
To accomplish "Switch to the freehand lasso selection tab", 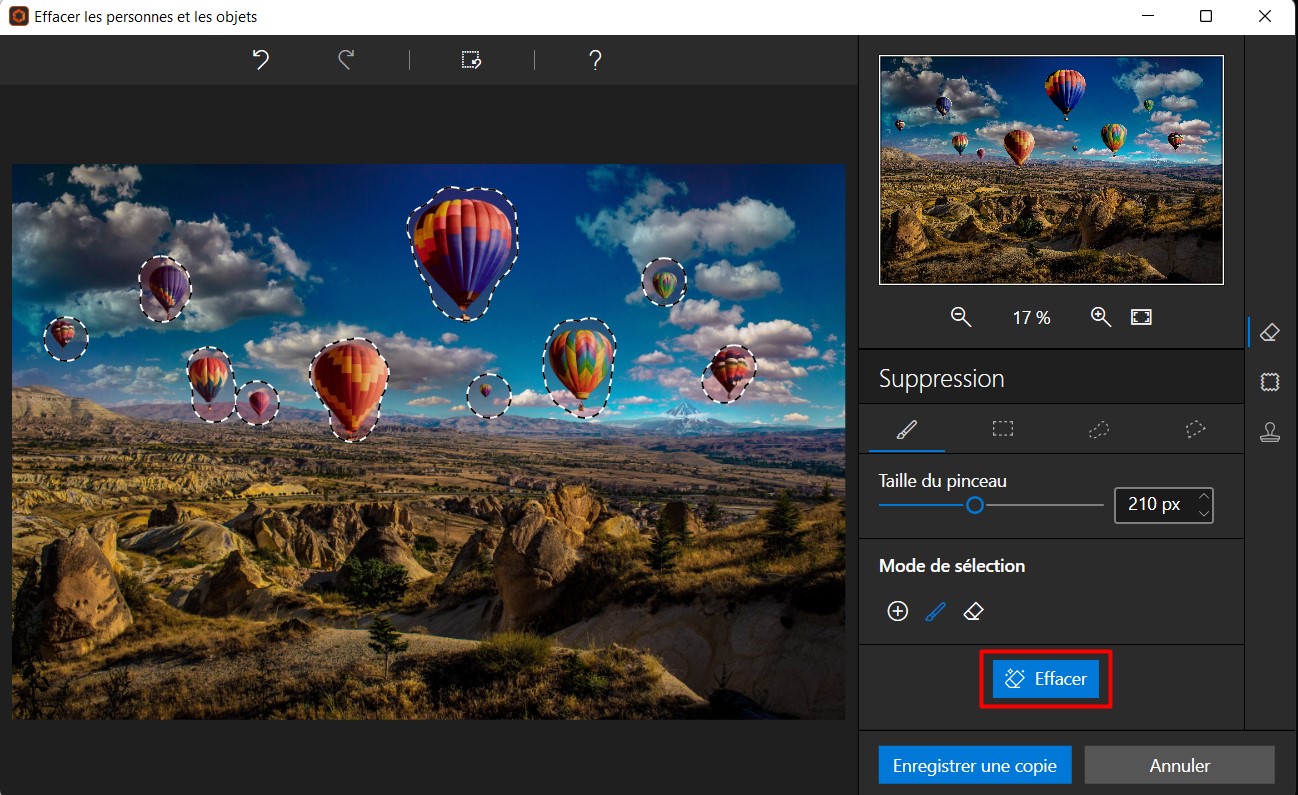I will click(x=1099, y=429).
